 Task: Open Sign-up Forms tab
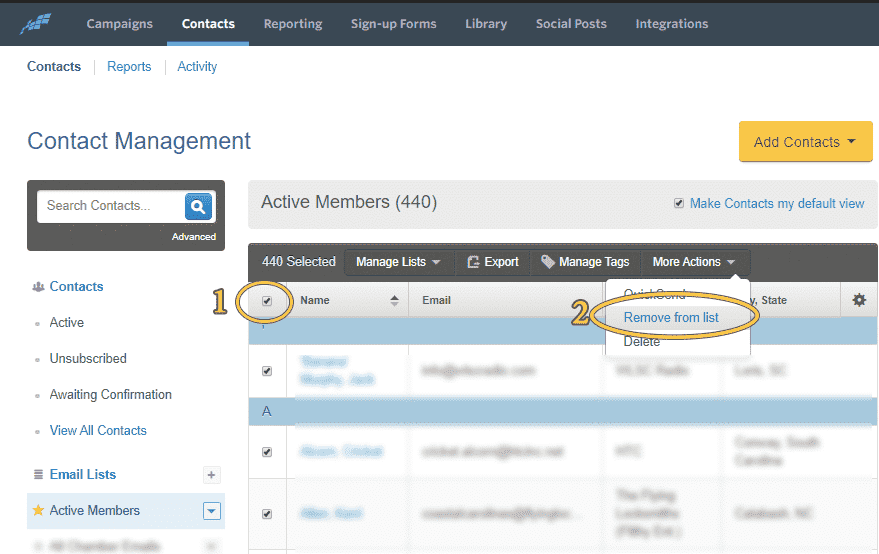(x=394, y=24)
